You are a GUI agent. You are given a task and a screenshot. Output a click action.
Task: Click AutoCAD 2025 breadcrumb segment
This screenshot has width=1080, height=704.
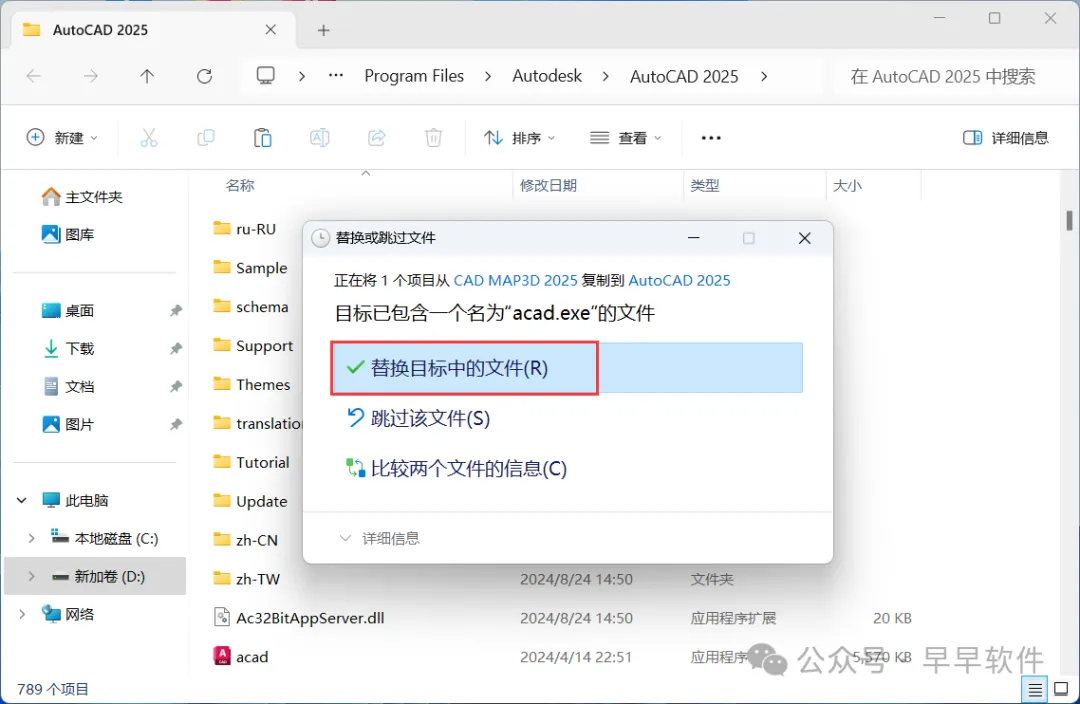(684, 76)
